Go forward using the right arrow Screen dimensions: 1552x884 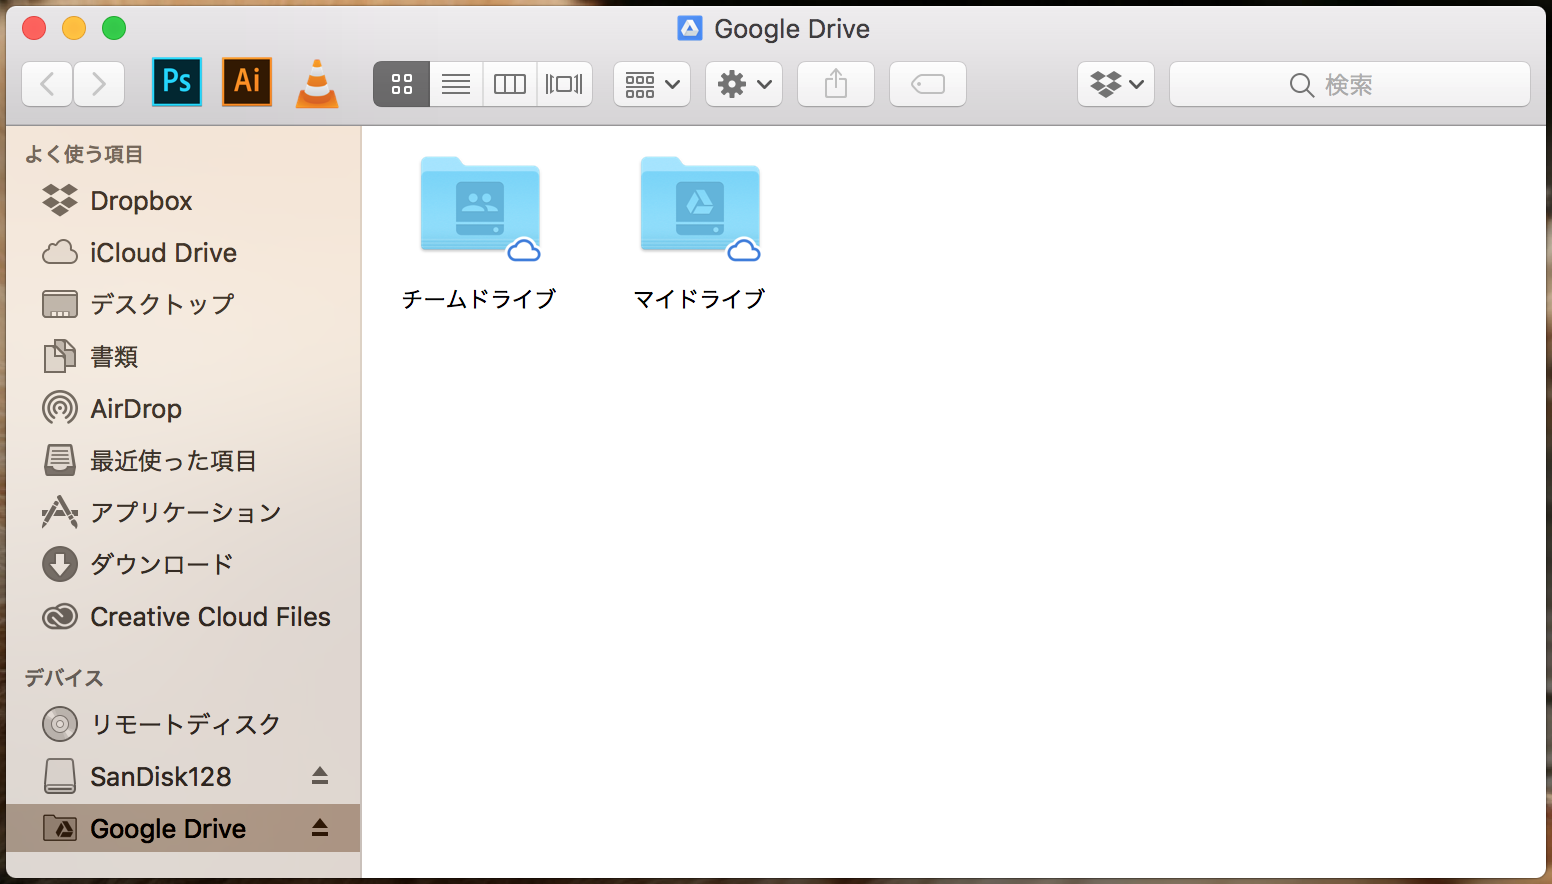[x=99, y=84]
